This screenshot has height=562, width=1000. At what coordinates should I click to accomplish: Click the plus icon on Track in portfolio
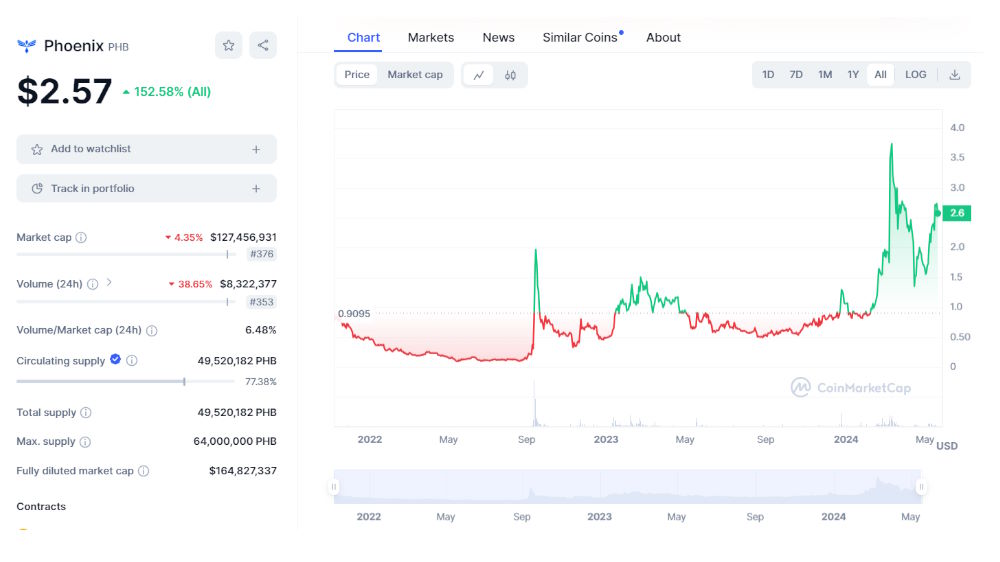256,189
